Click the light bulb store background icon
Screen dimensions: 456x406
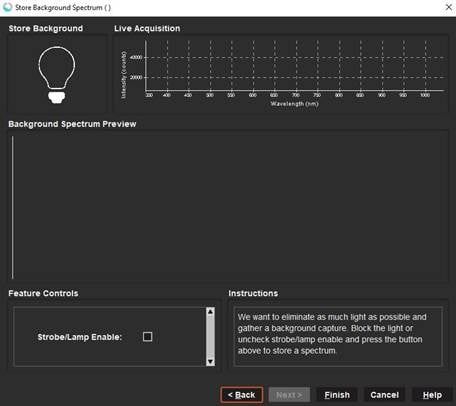[57, 75]
